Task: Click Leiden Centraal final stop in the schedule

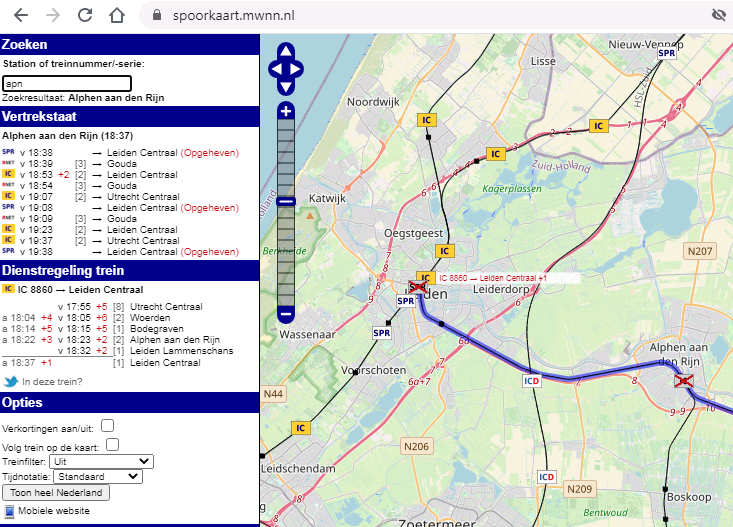Action: [x=165, y=363]
